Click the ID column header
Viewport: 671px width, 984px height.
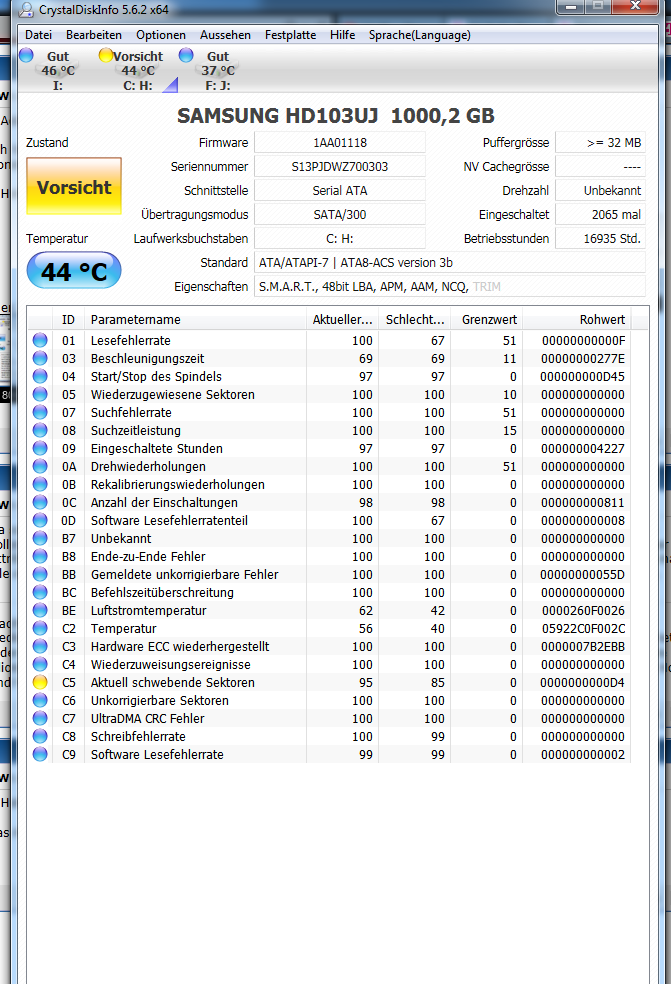pyautogui.click(x=68, y=319)
